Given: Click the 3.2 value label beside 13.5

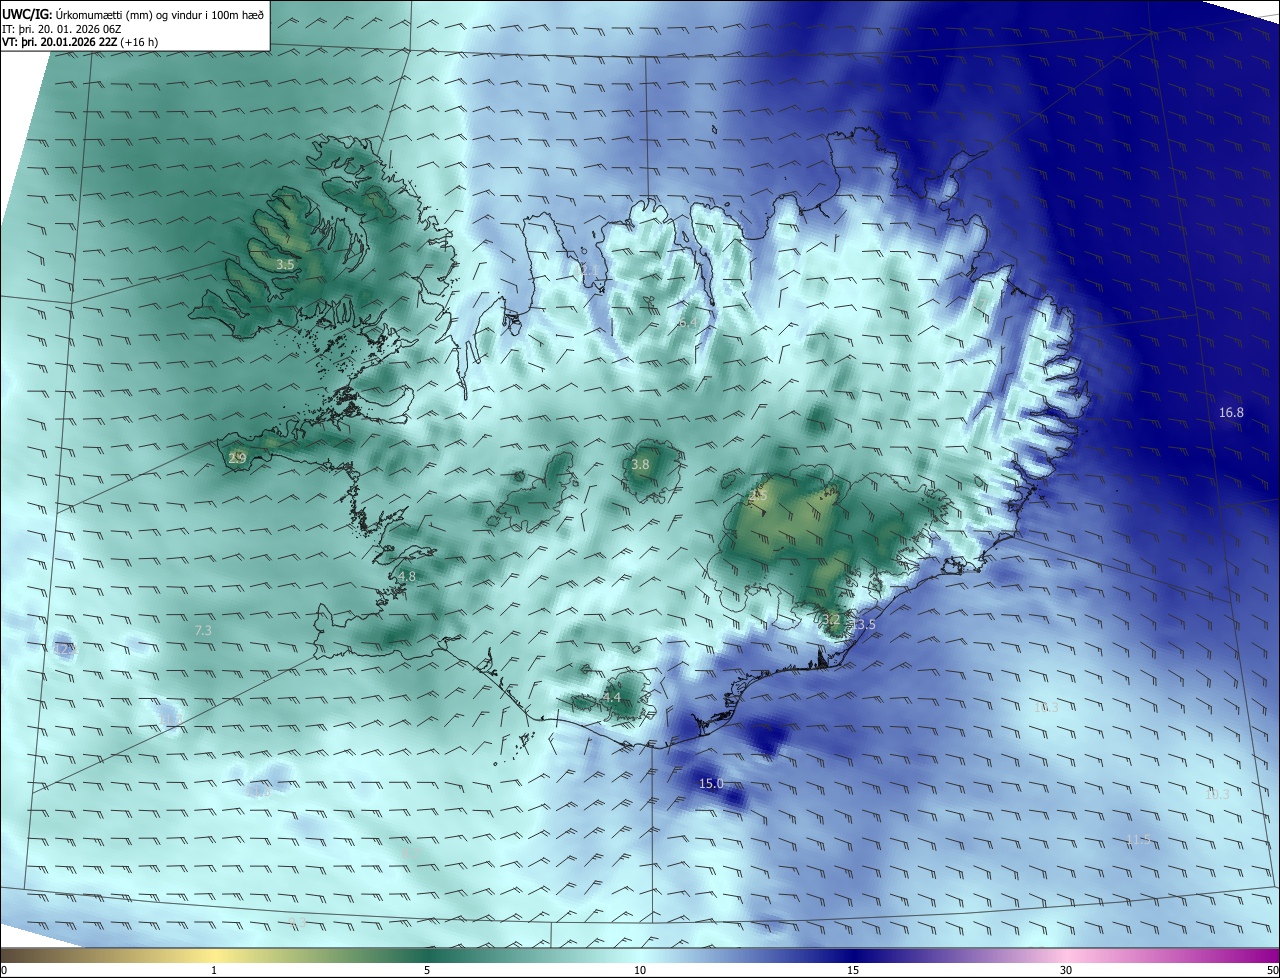Looking at the screenshot, I should tap(831, 621).
